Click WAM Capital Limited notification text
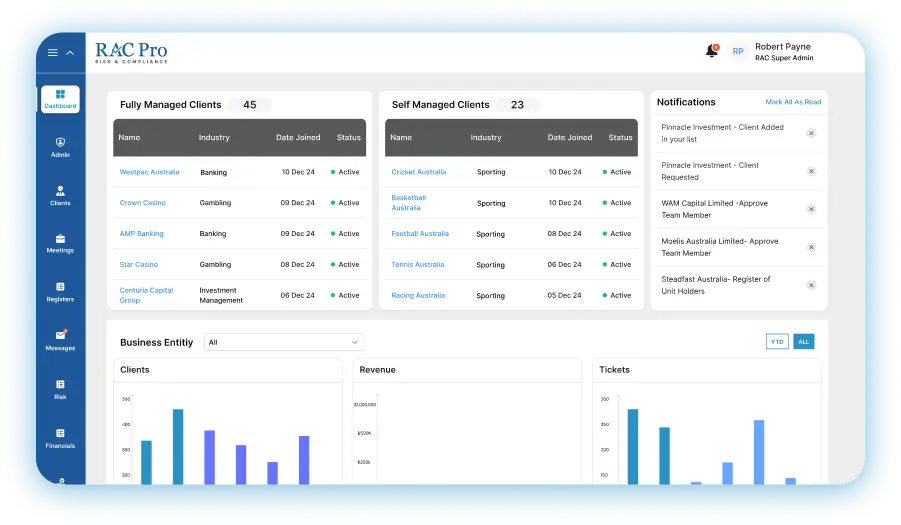This screenshot has height=525, width=901. tap(714, 209)
